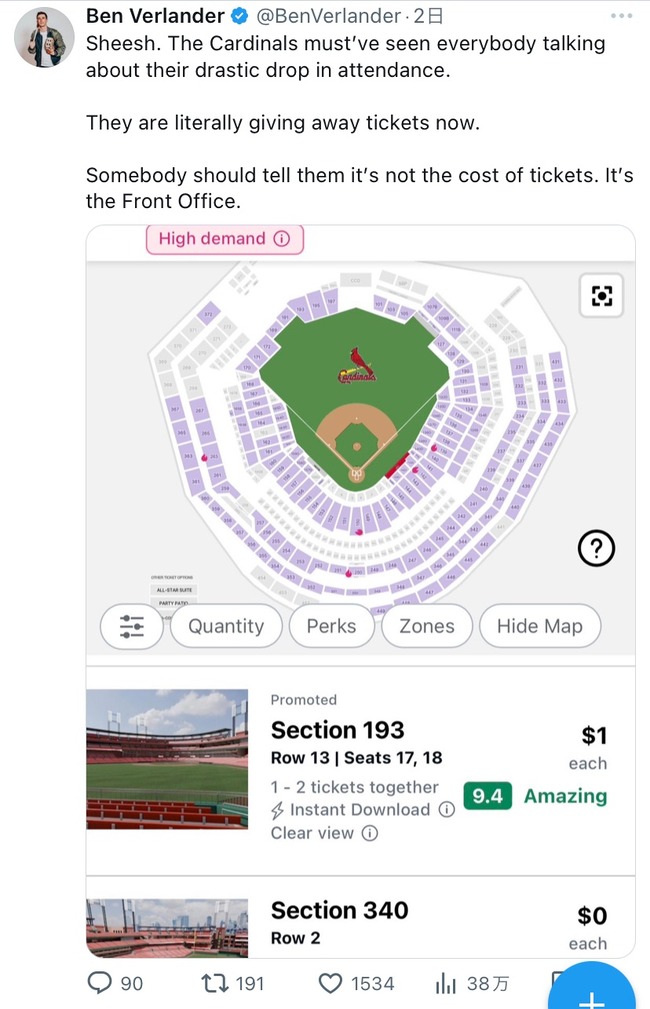The height and width of the screenshot is (1009, 650).
Task: Reply to the tweet via comment icon
Action: coord(99,983)
